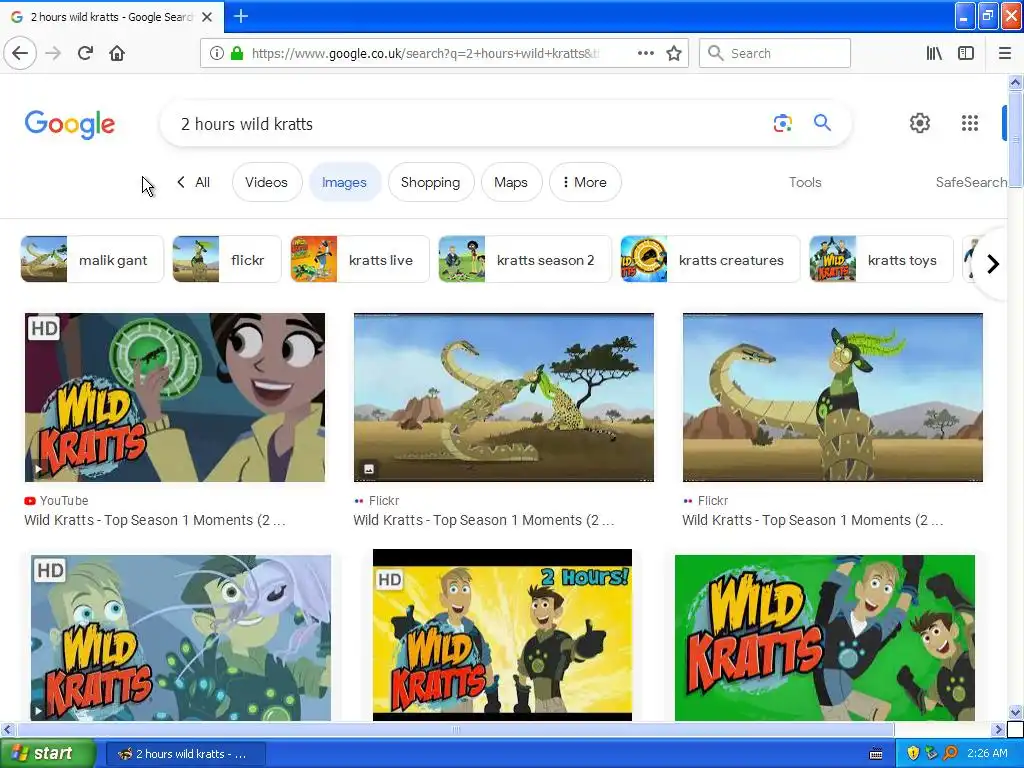Screen dimensions: 1024x768
Task: Select the Images tab
Action: 344,182
